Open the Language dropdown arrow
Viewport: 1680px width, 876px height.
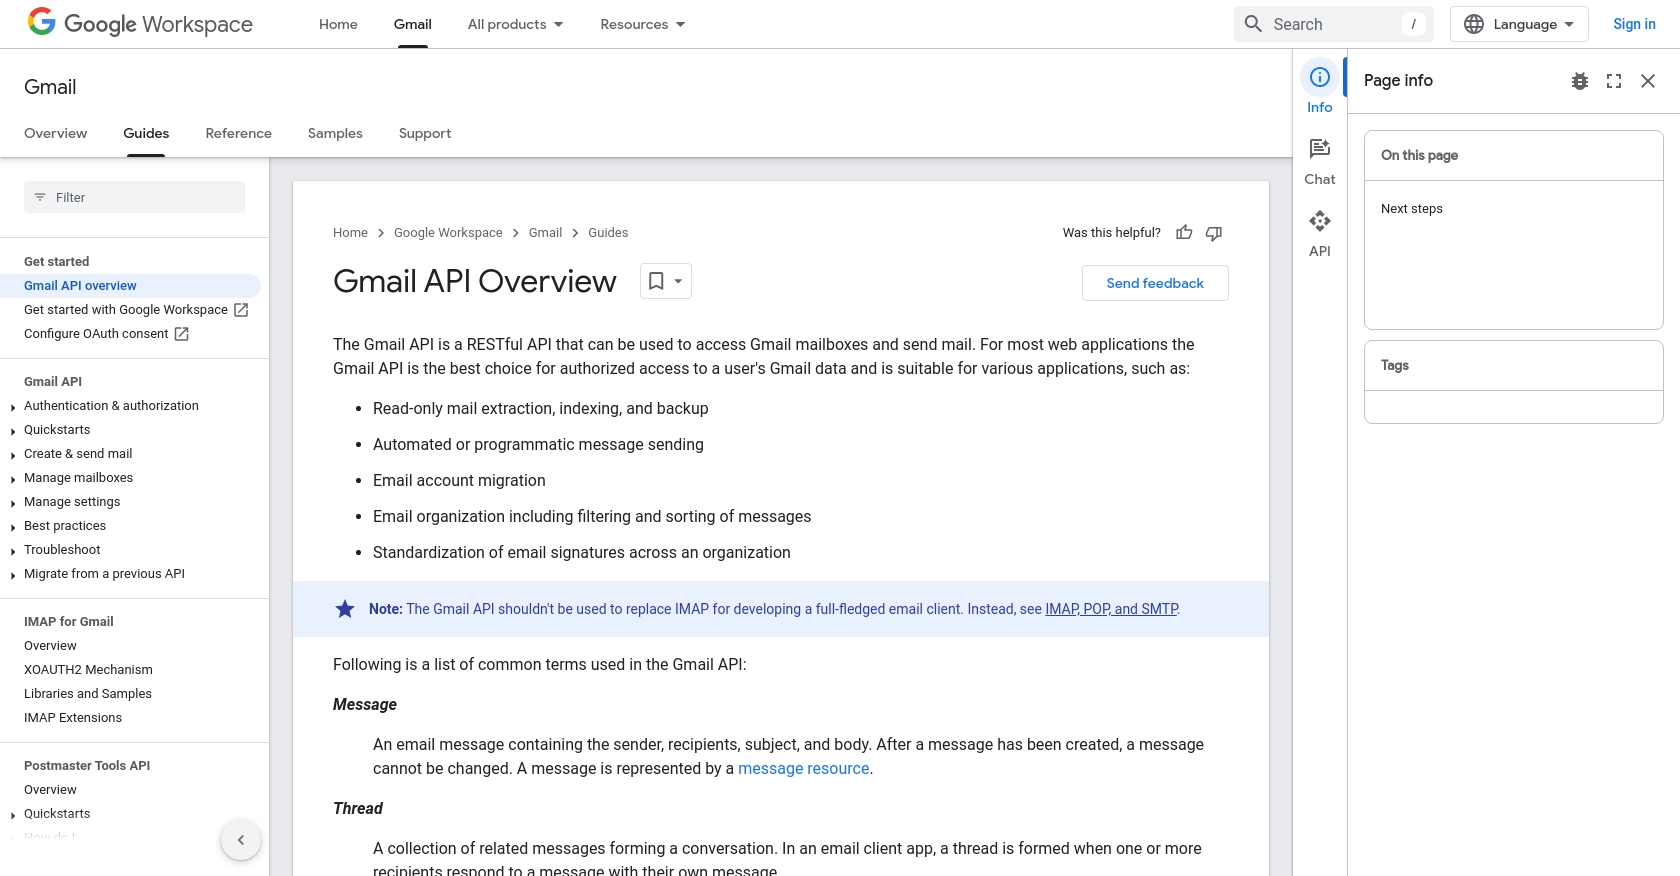1569,24
